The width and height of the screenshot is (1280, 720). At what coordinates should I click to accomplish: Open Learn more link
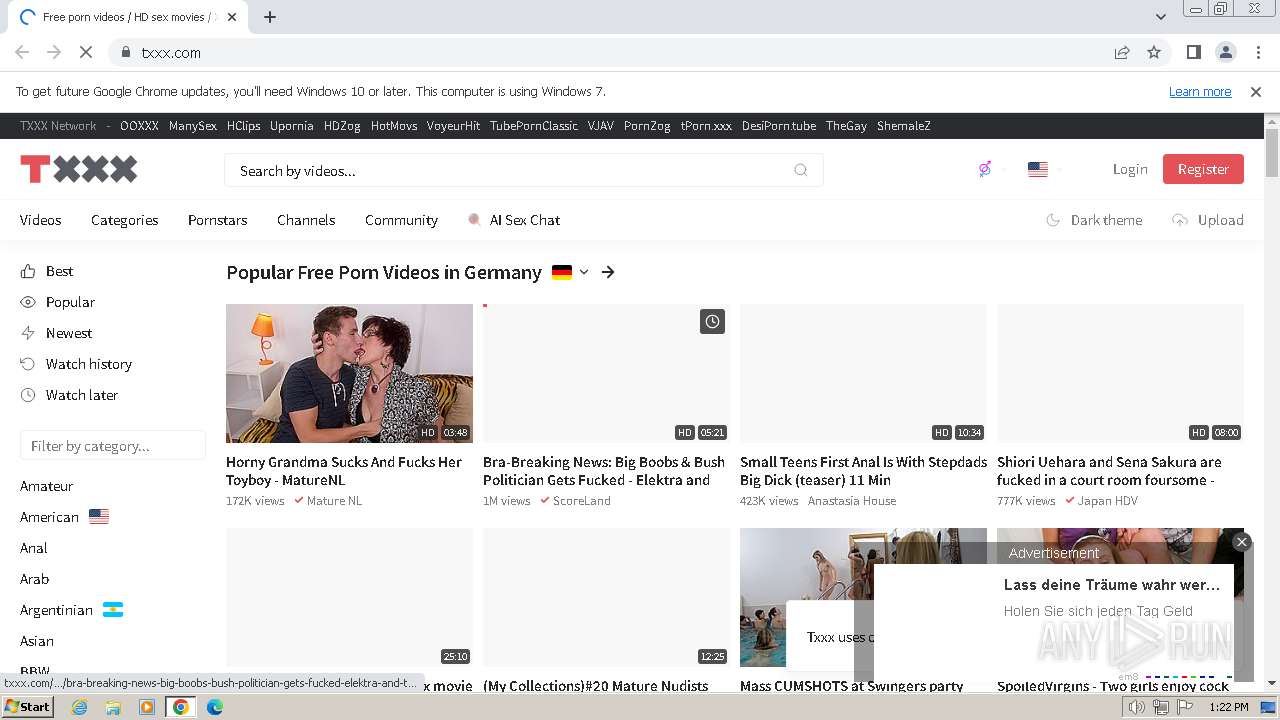click(x=1200, y=91)
